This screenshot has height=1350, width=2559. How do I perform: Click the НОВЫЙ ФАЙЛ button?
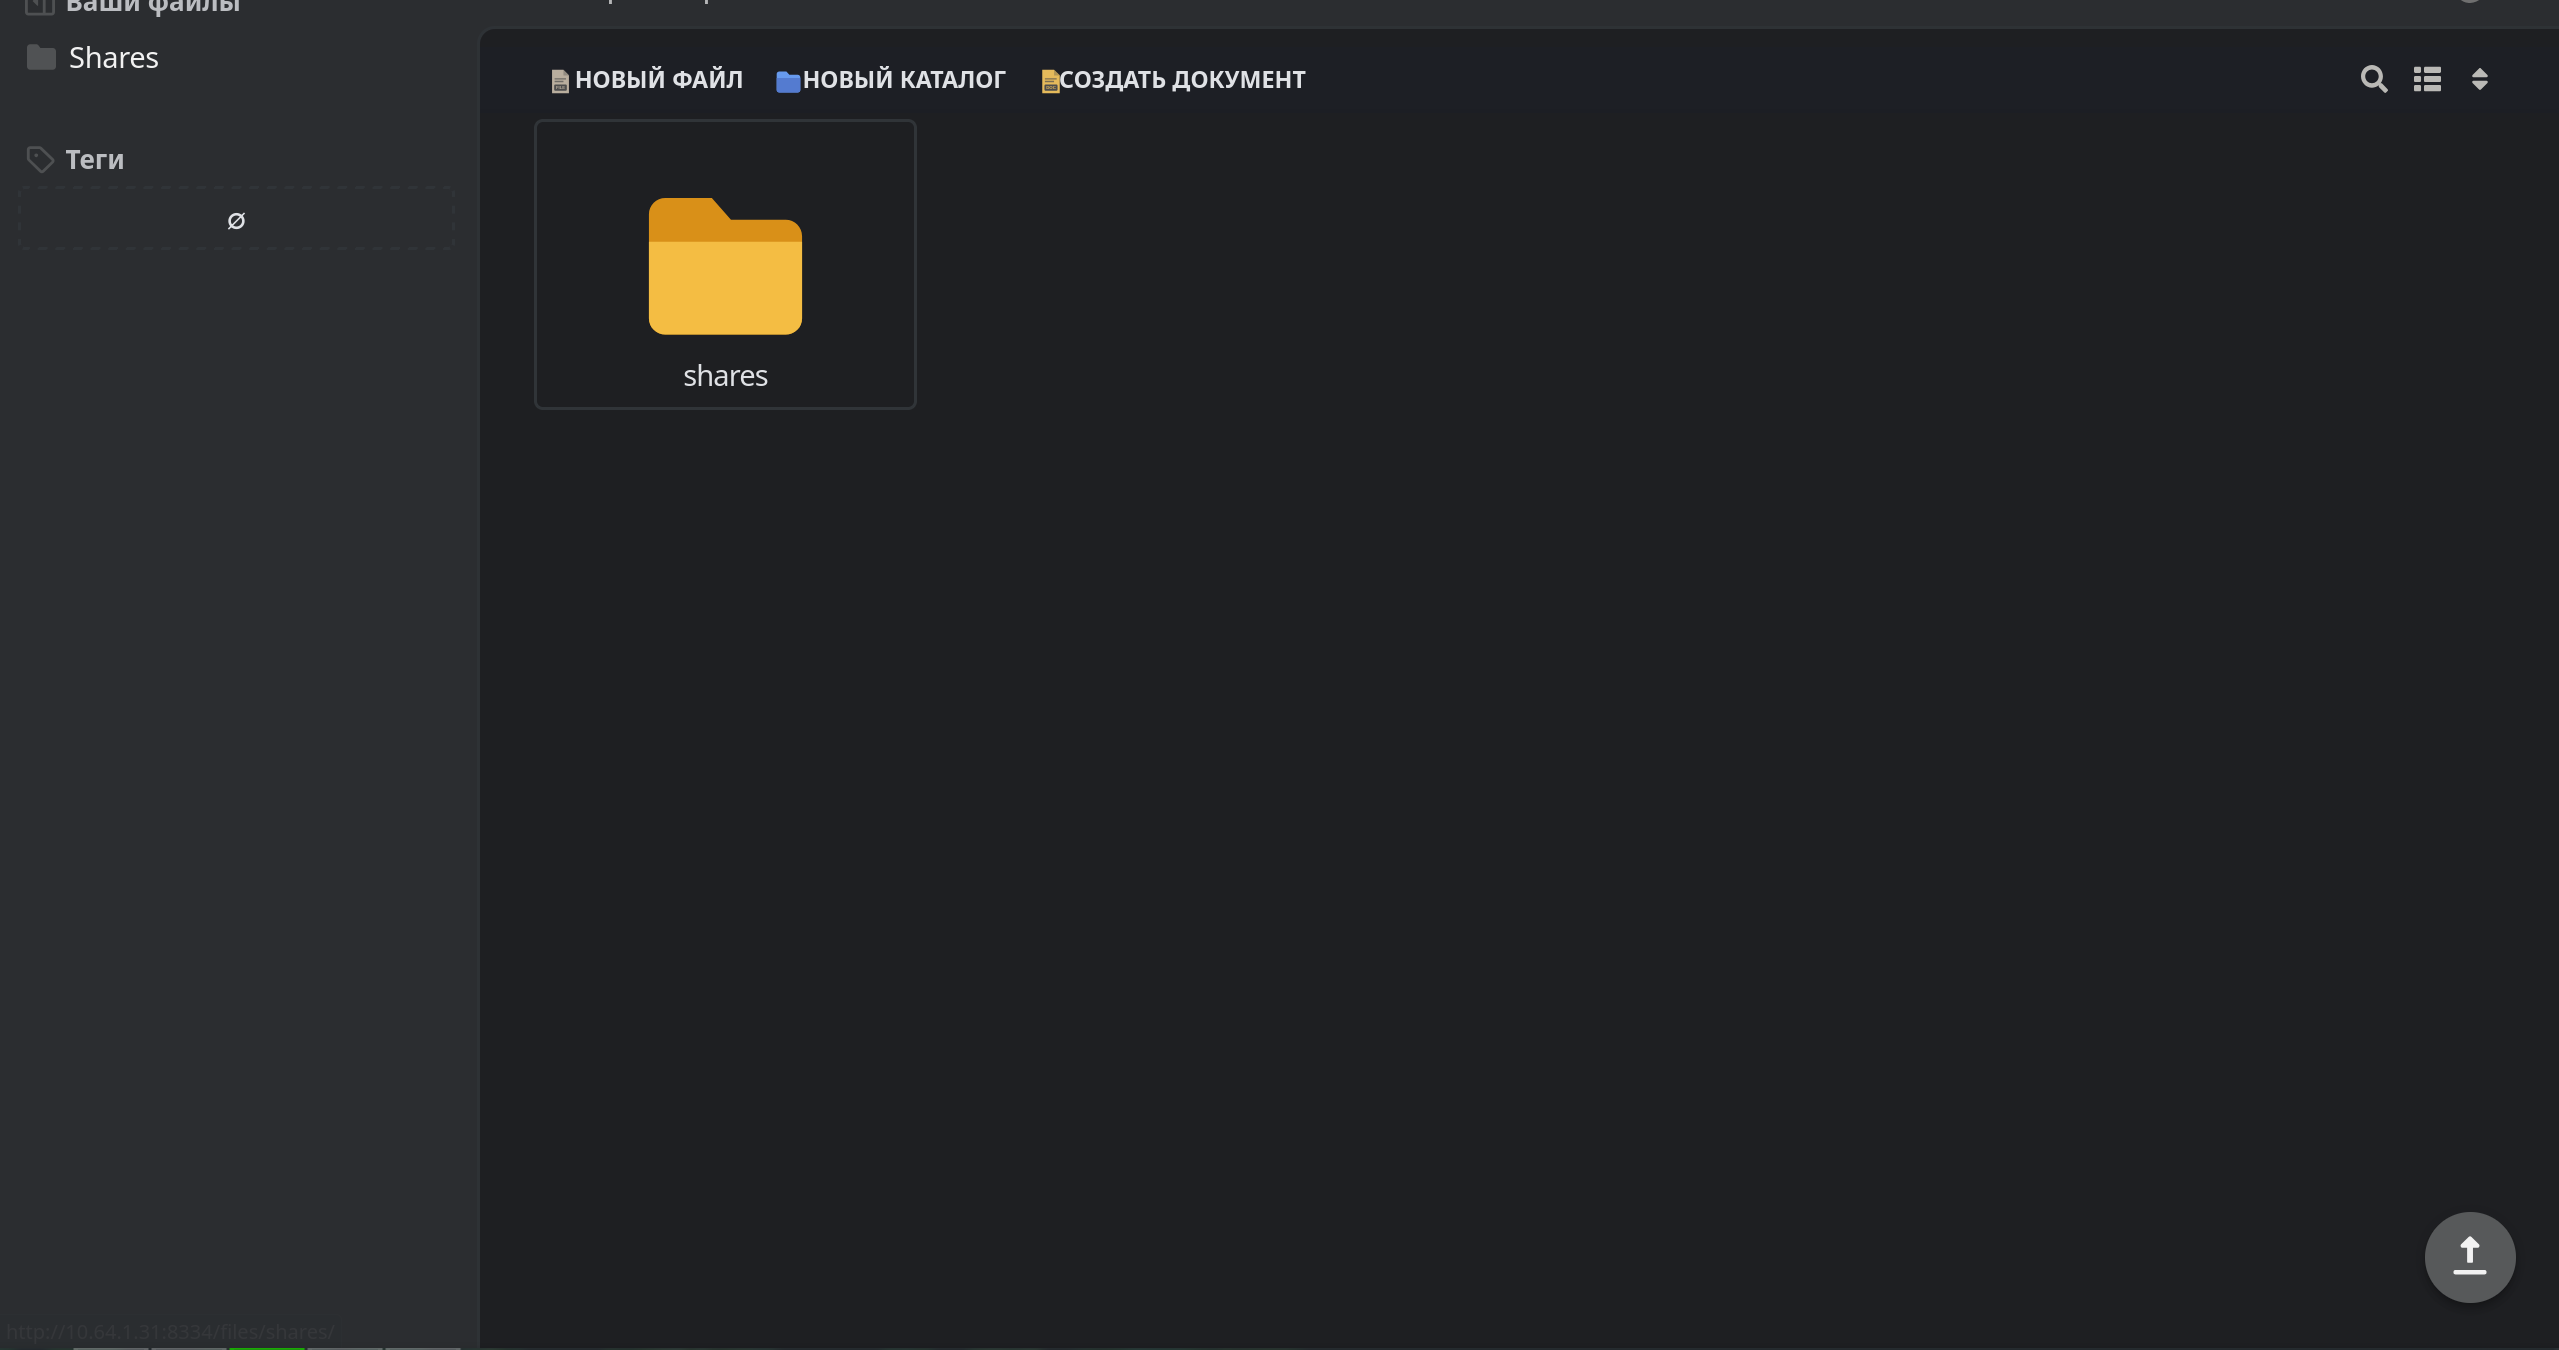[647, 80]
